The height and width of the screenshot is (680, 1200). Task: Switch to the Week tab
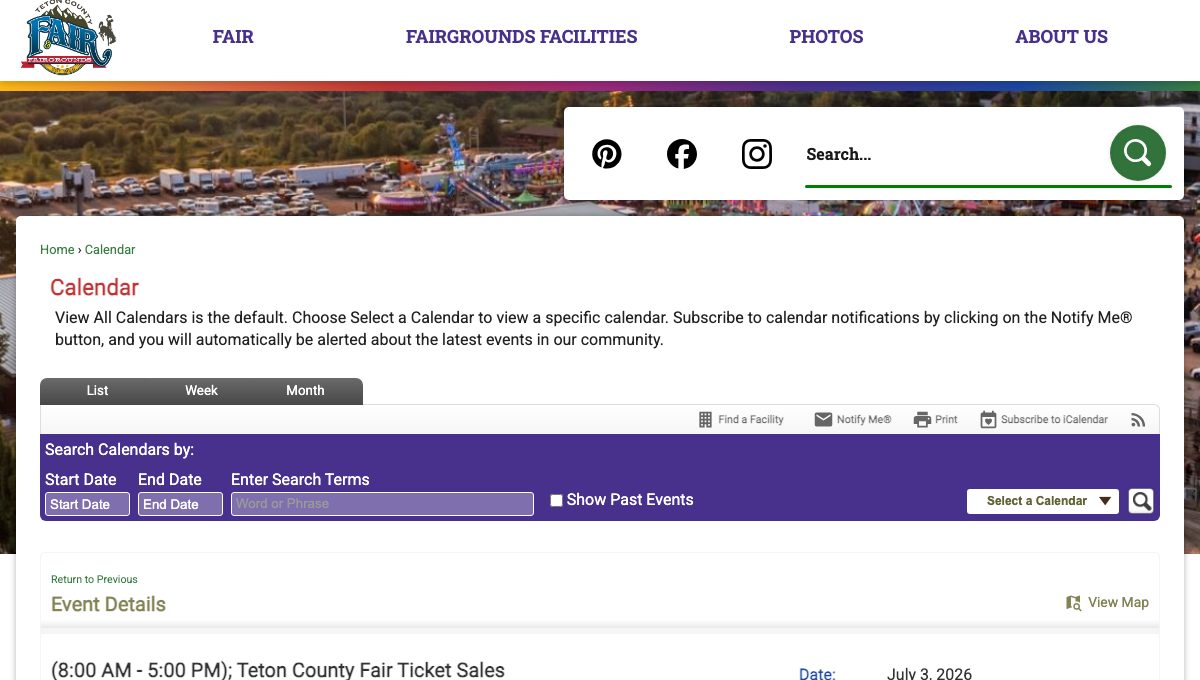(201, 391)
